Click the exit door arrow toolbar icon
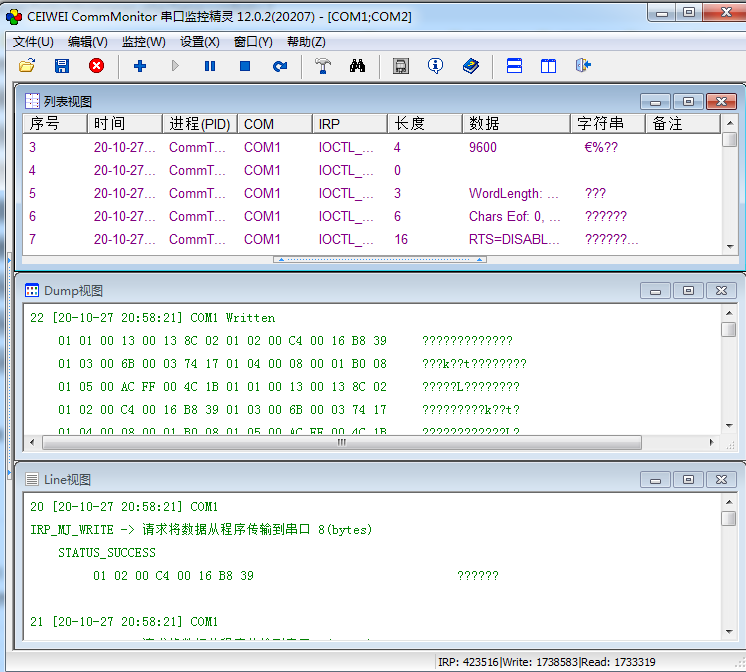746x672 pixels. [x=583, y=66]
